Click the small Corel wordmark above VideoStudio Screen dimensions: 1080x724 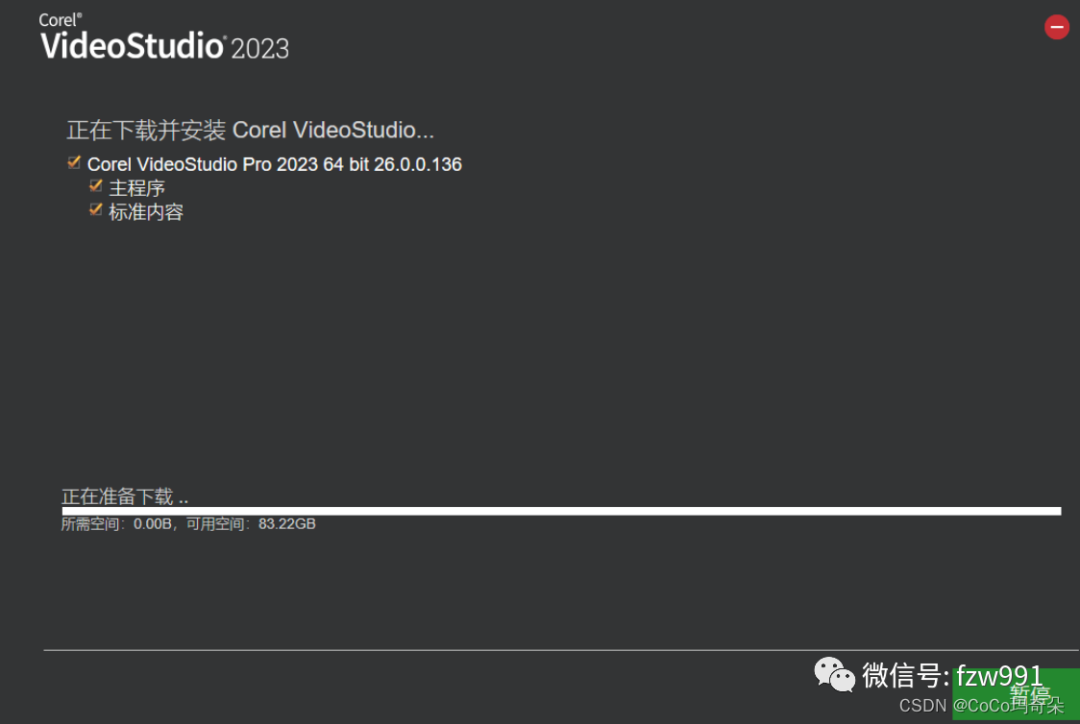tap(60, 20)
